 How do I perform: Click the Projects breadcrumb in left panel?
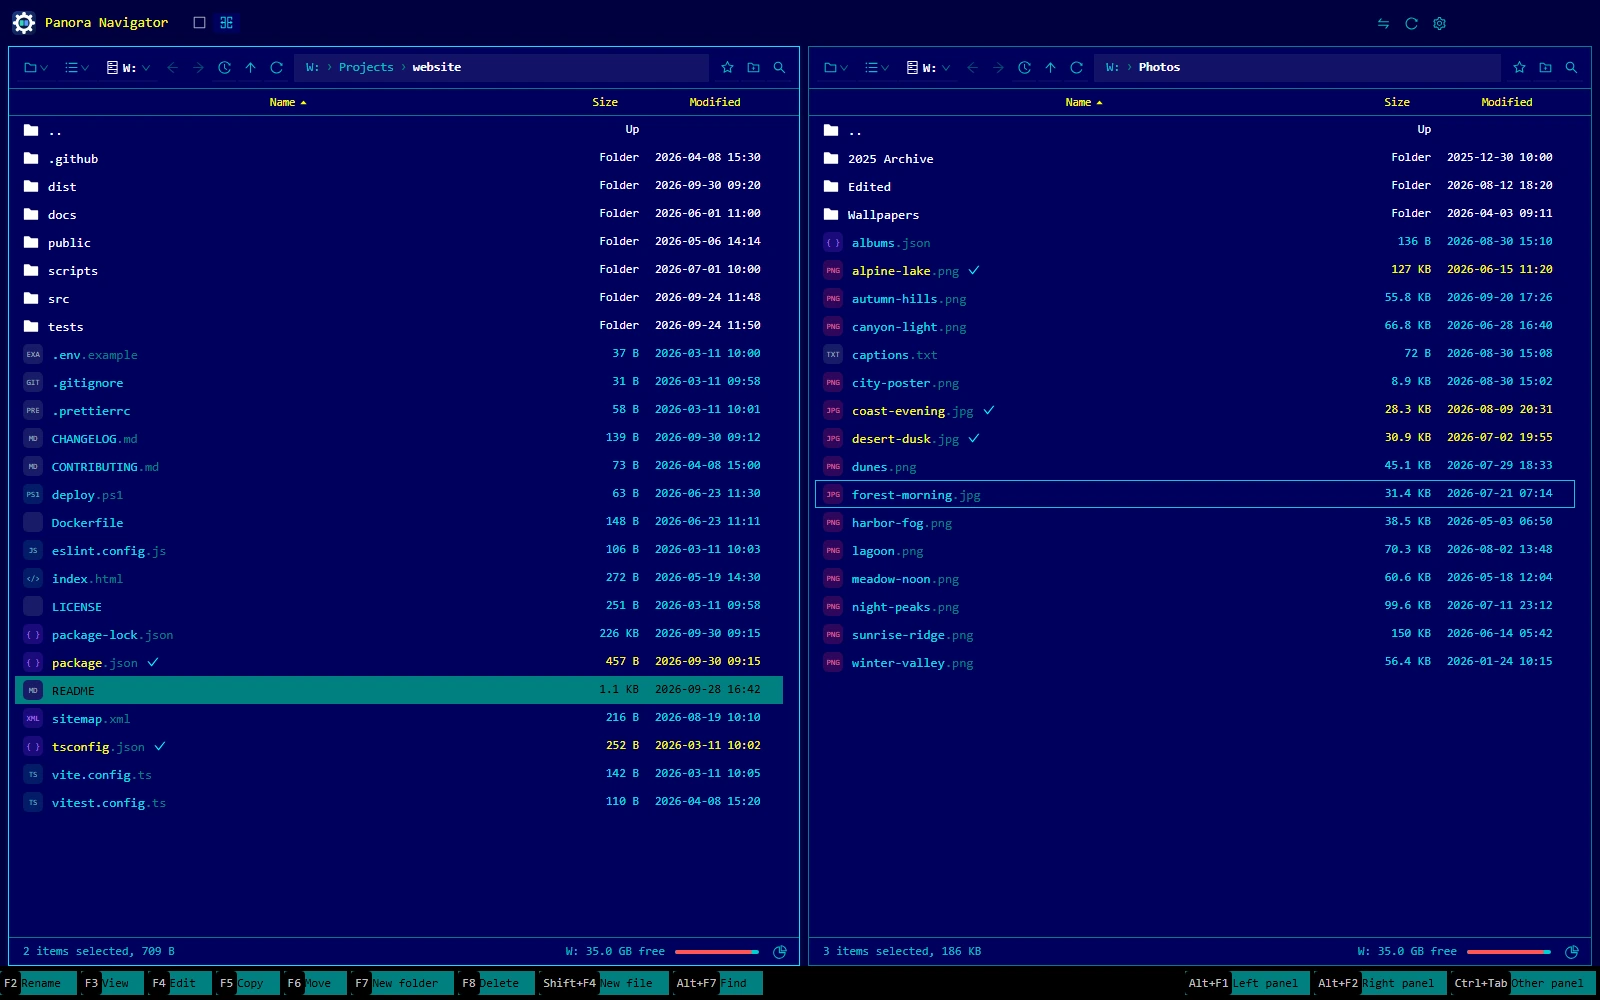[366, 67]
